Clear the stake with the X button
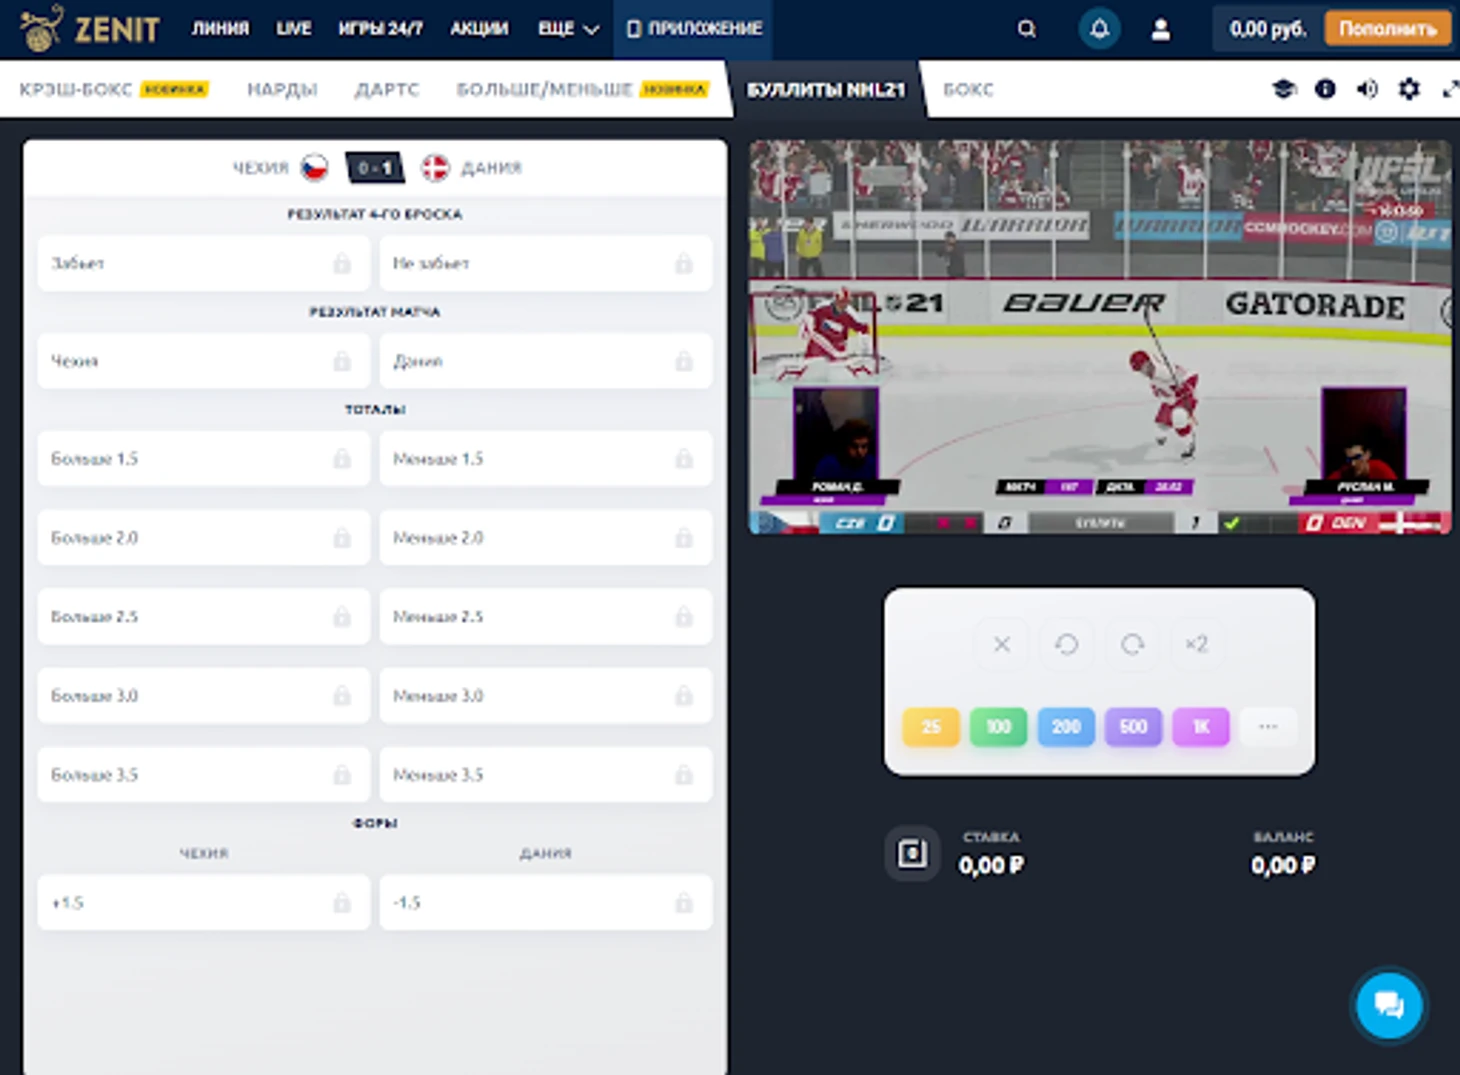 tap(1002, 645)
